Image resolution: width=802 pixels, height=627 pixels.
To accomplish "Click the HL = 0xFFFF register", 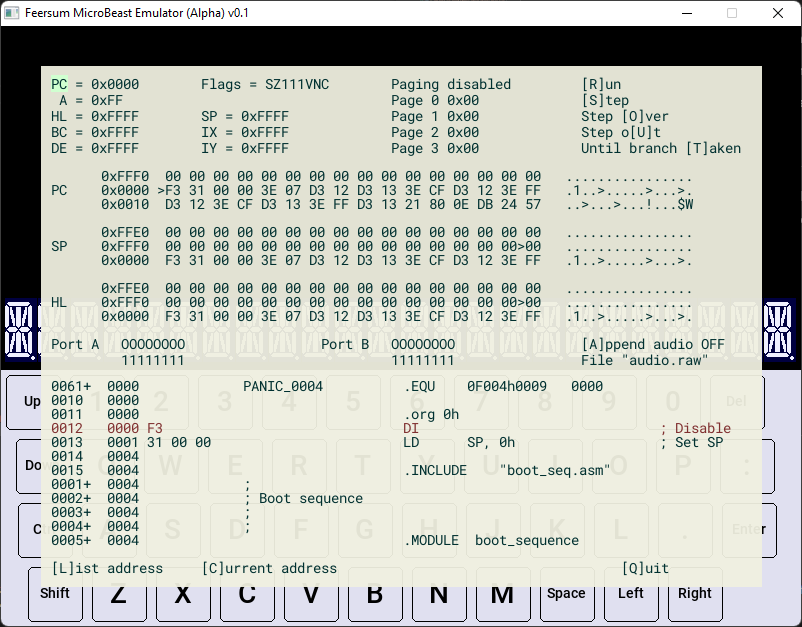I will pos(95,117).
